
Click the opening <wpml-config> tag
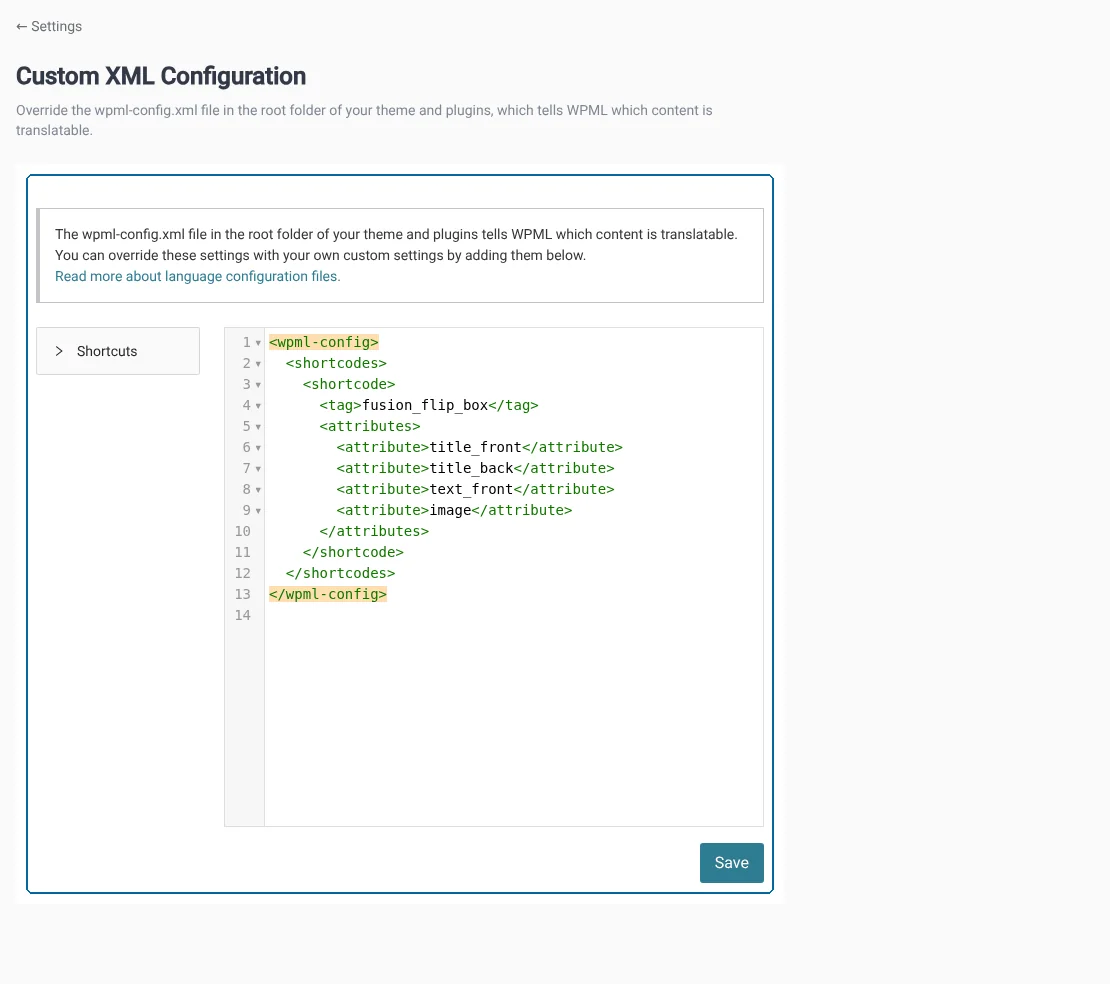click(324, 342)
